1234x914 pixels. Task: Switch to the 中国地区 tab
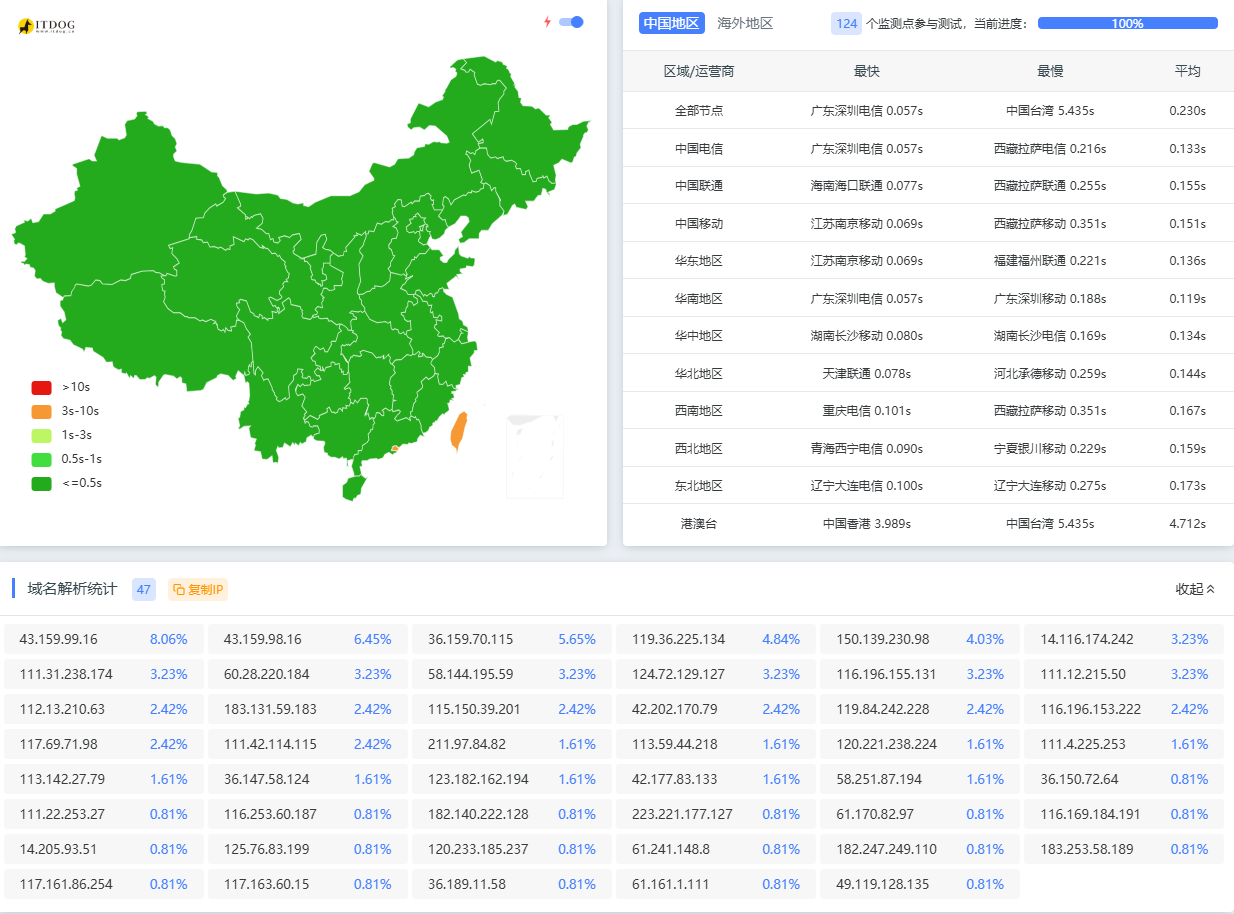[x=671, y=23]
